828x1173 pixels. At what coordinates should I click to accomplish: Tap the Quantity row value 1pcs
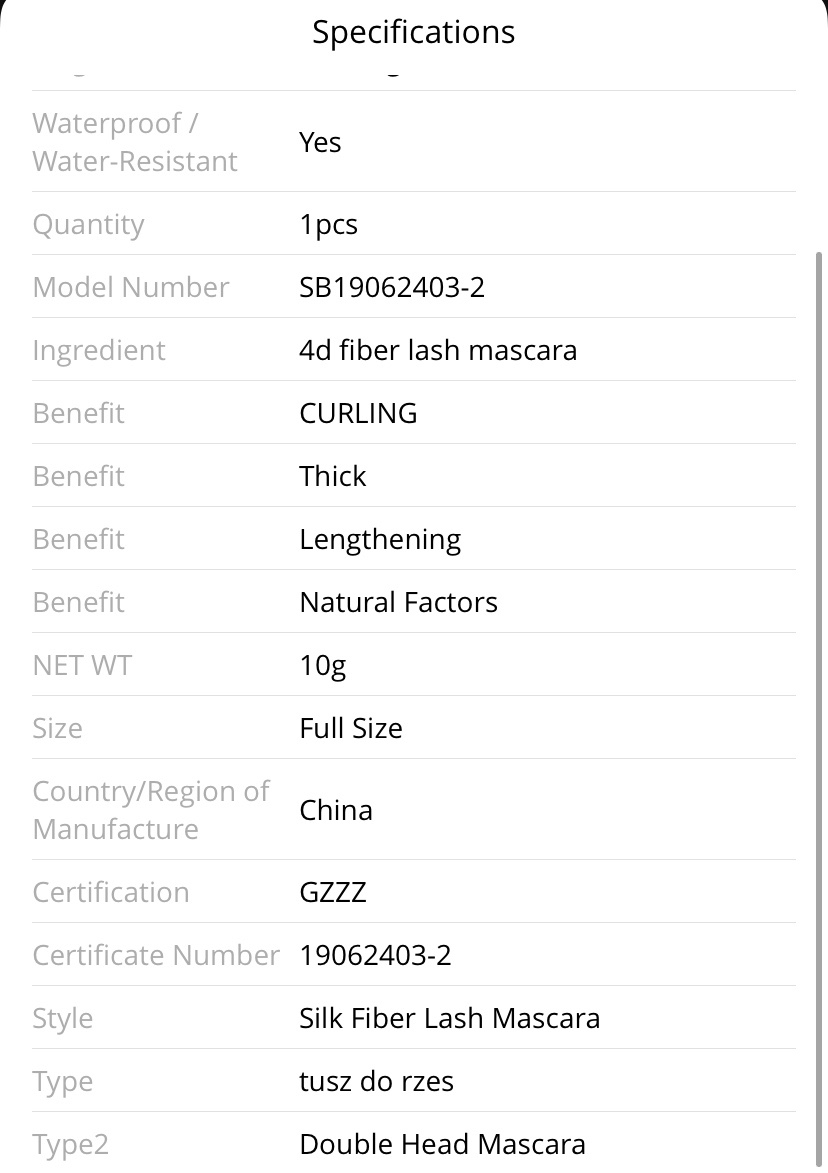pyautogui.click(x=328, y=224)
